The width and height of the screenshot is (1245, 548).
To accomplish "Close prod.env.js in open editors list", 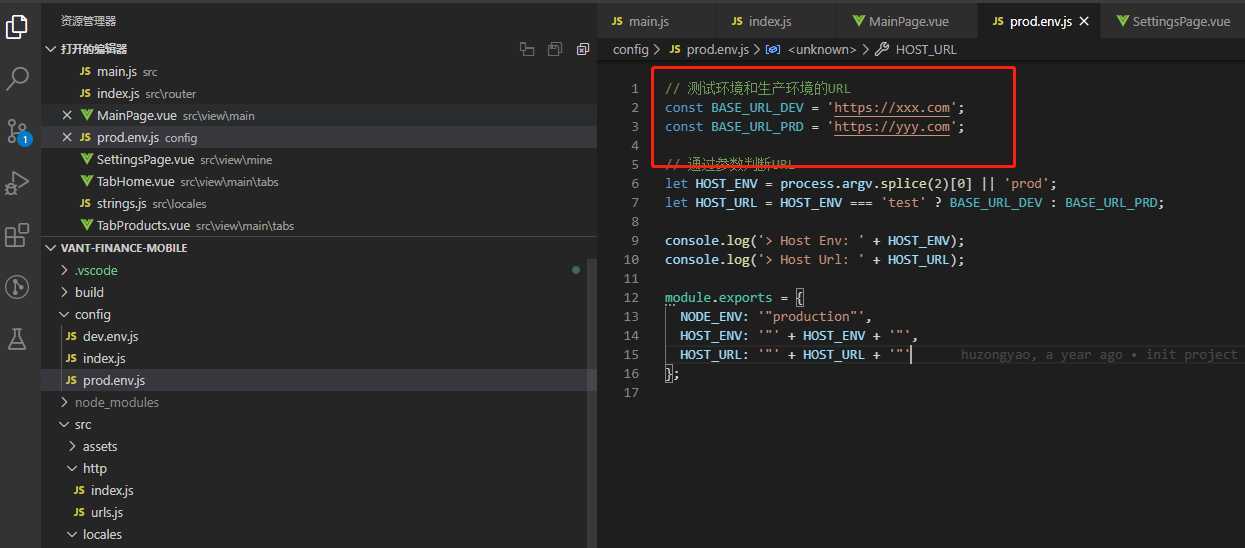I will click(67, 137).
